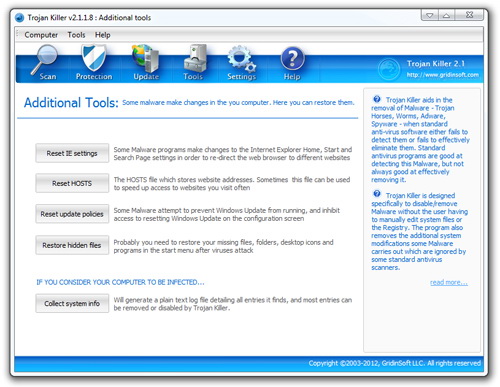Select the Tools toolbox icon

(195, 58)
